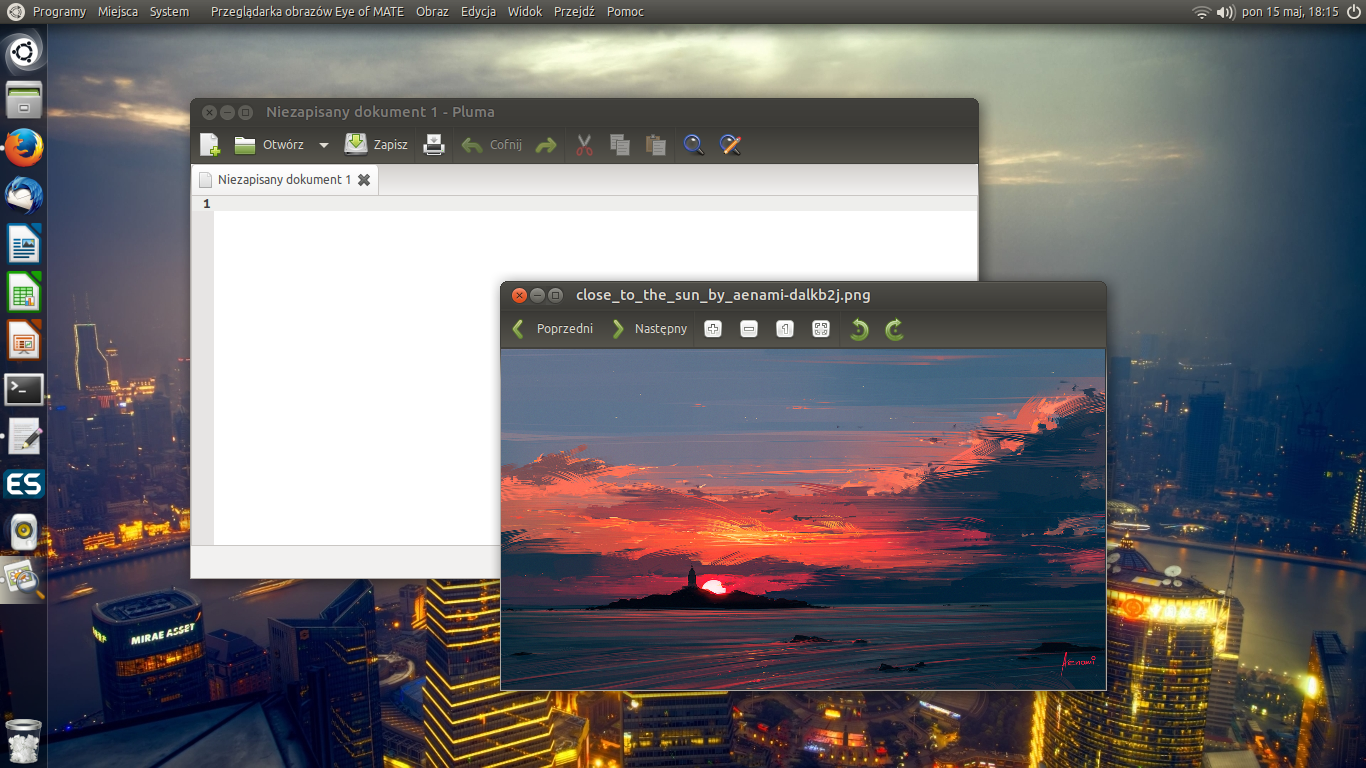Click the cut scissors icon in Pluma
This screenshot has height=768, width=1366.
pyautogui.click(x=585, y=145)
